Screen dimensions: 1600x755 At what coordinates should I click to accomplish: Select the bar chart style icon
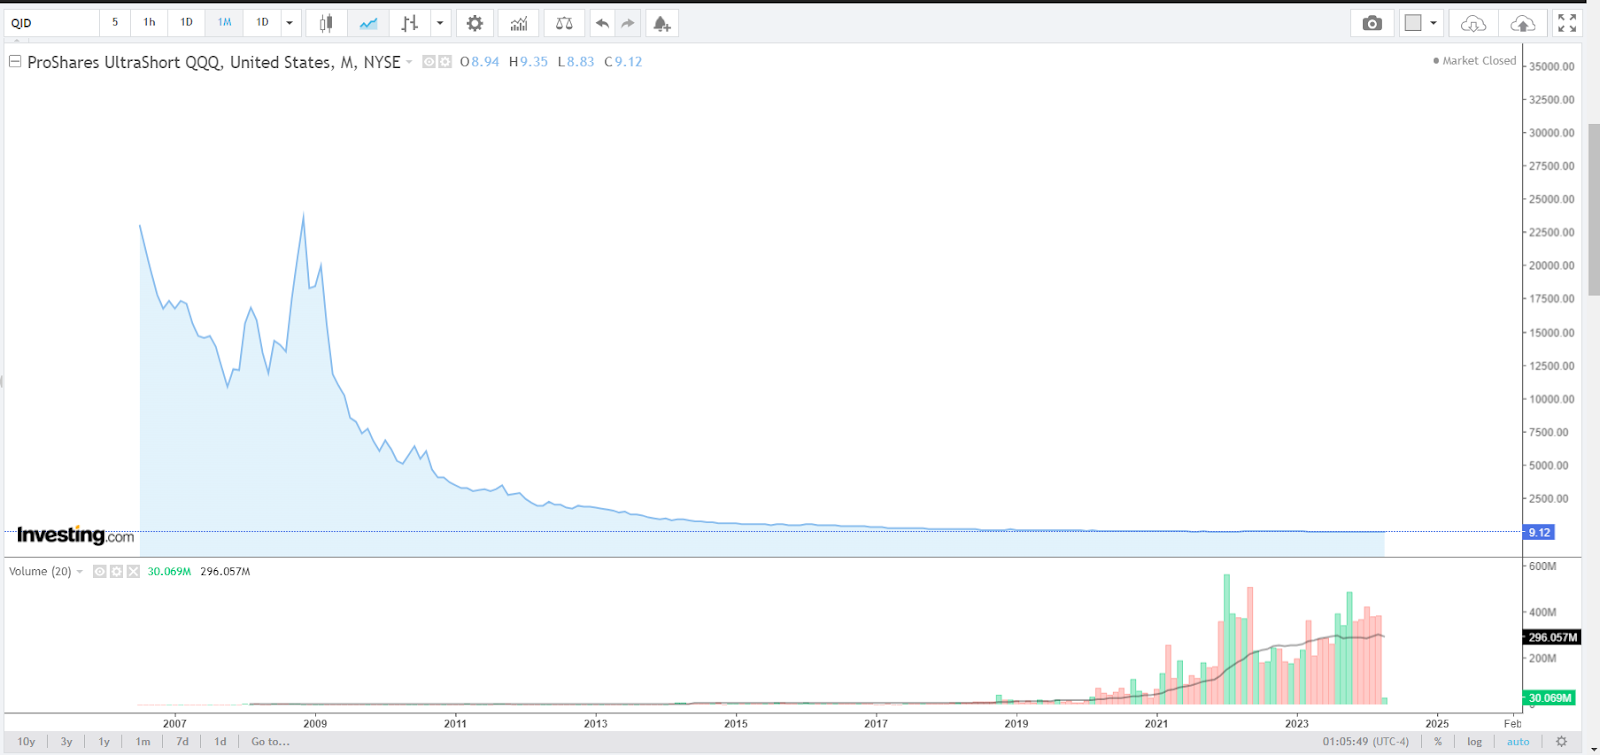pos(410,23)
